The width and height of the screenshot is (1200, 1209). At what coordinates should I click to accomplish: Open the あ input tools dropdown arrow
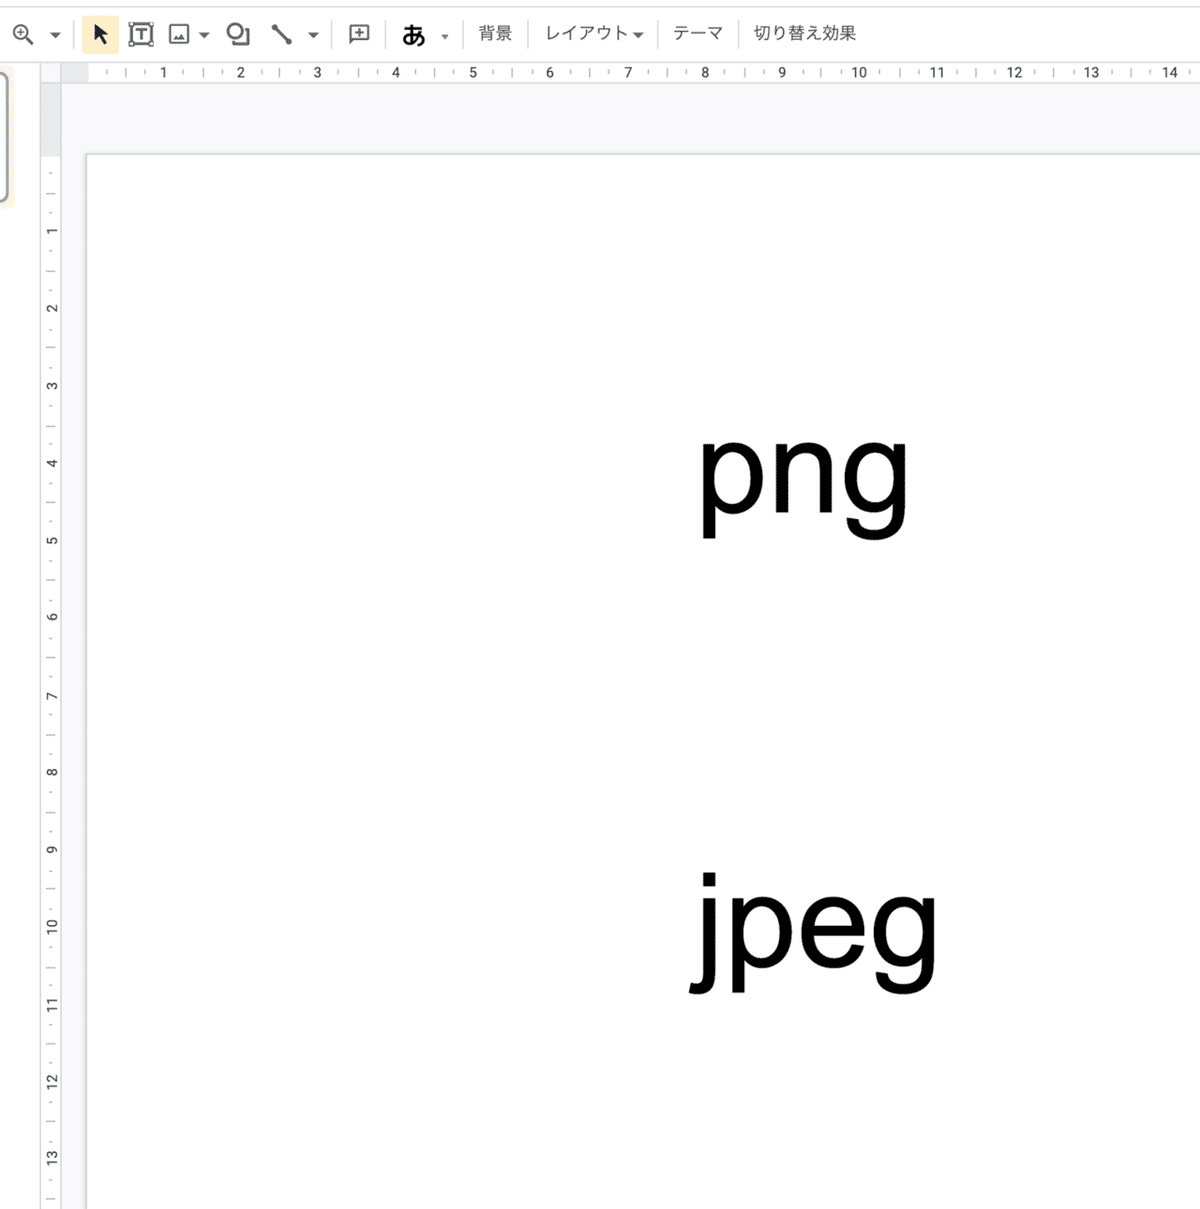coord(445,37)
